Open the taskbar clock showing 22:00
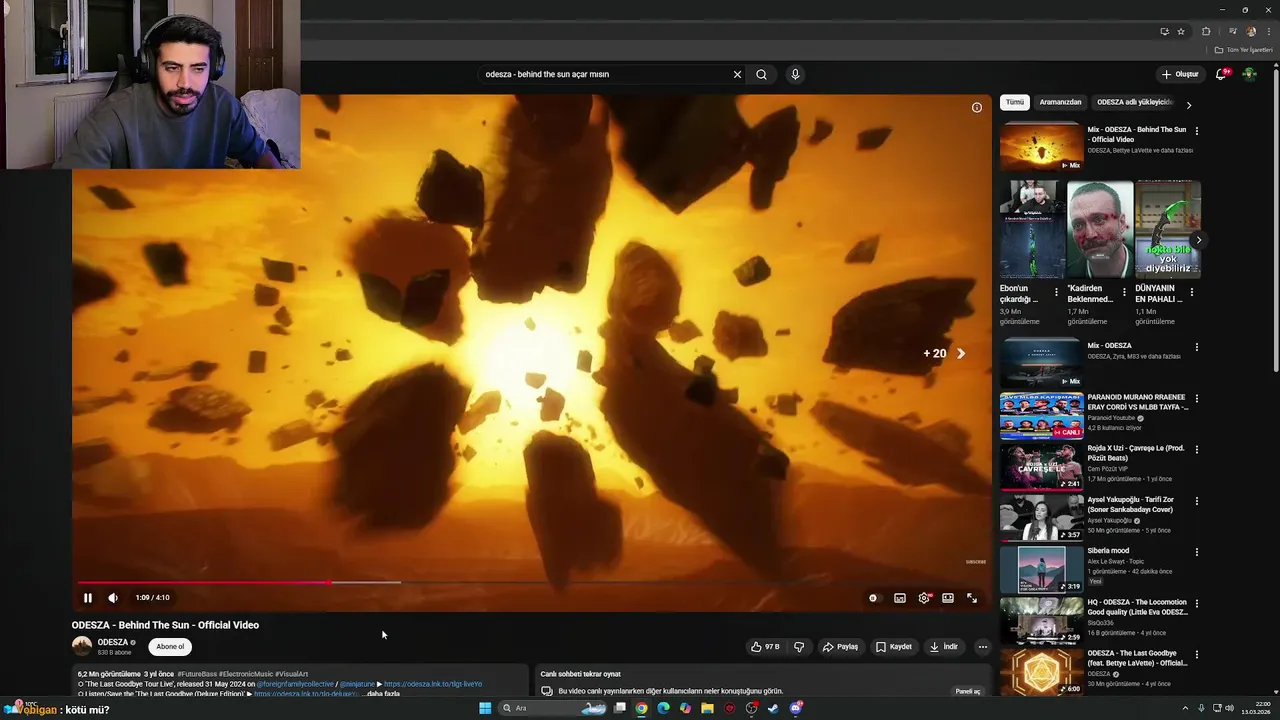 coord(1256,708)
